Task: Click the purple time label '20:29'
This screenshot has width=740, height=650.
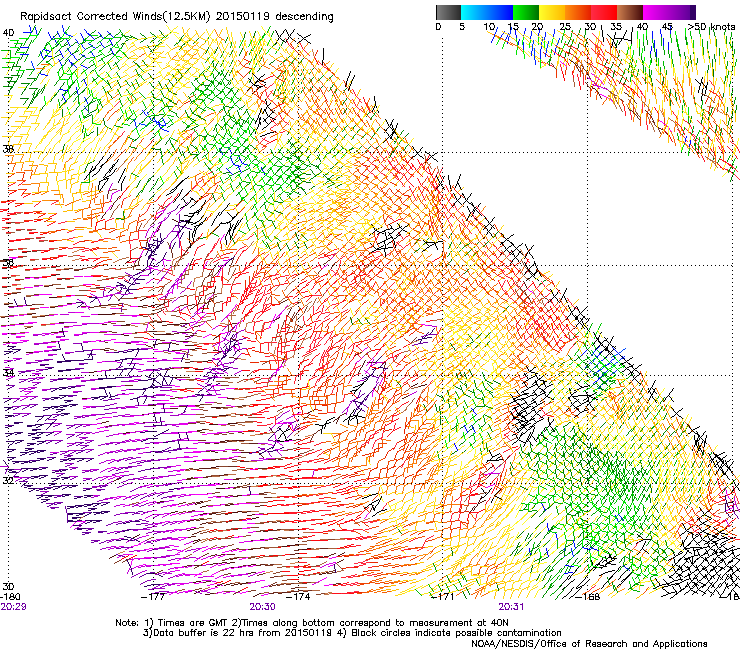Action: (x=13, y=607)
